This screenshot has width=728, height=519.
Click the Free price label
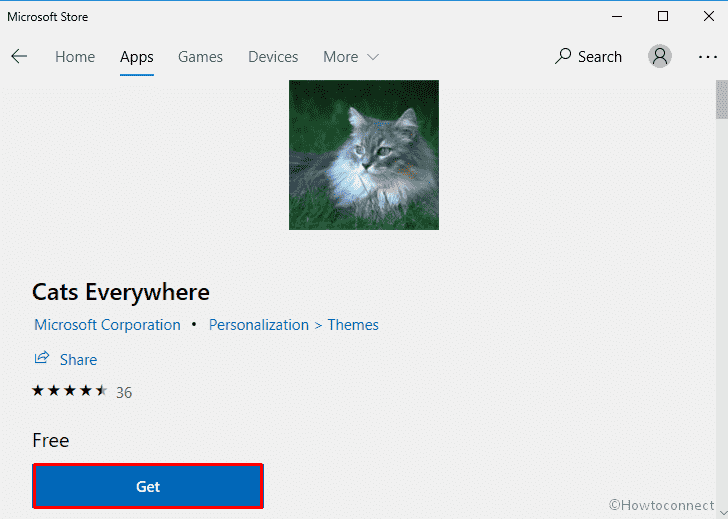click(51, 440)
